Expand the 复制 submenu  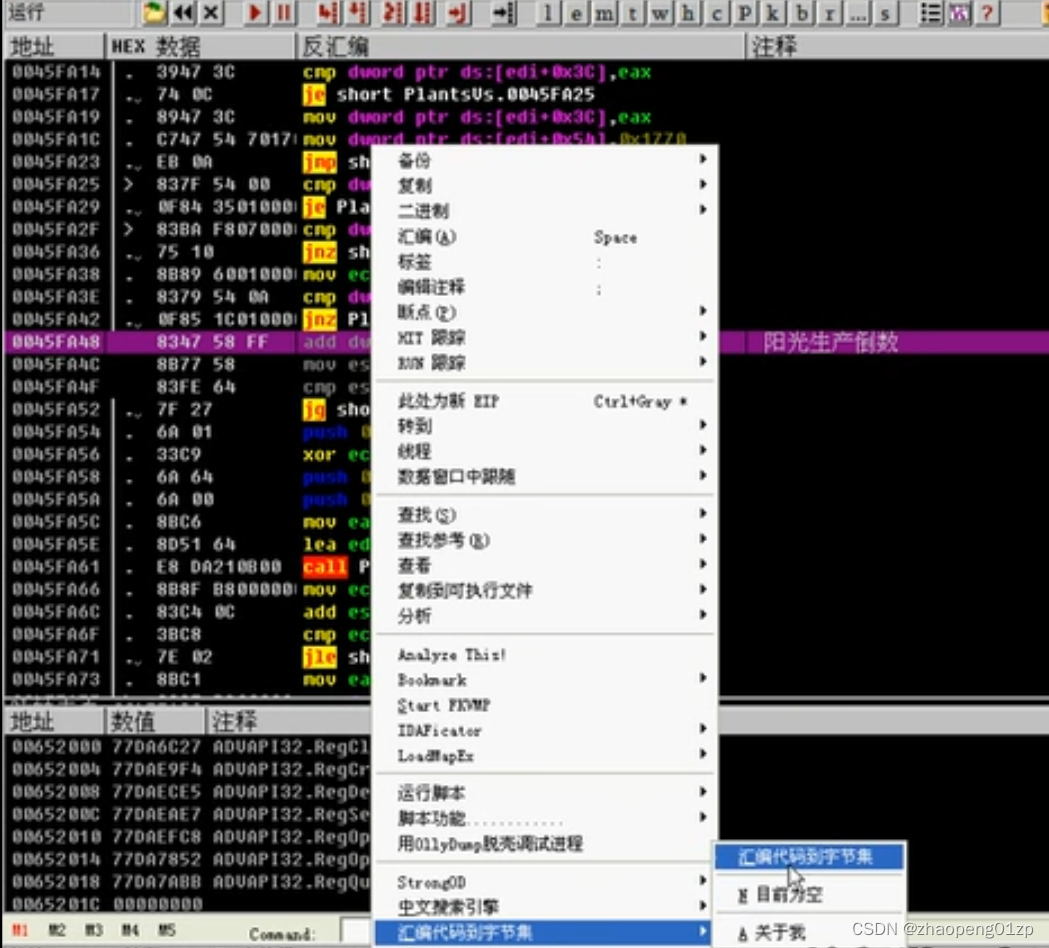545,185
